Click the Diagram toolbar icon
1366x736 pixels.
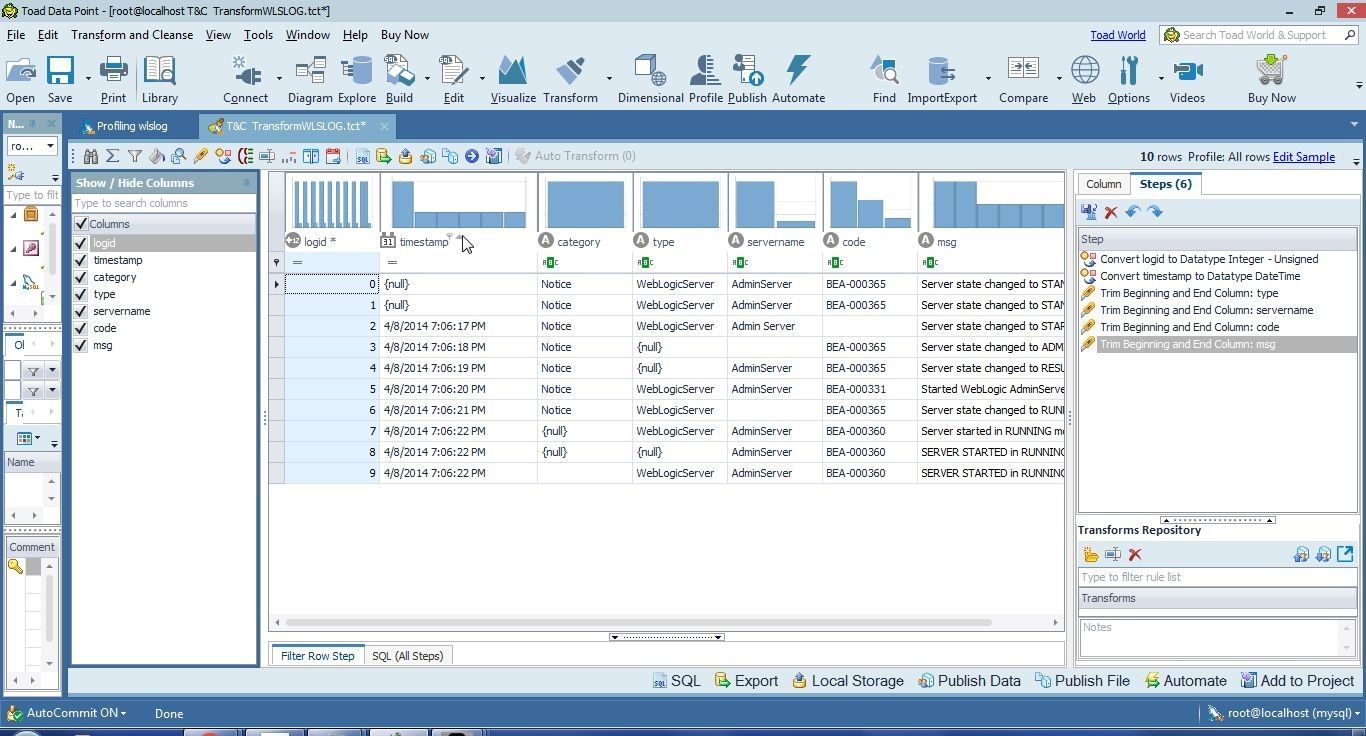tap(310, 80)
